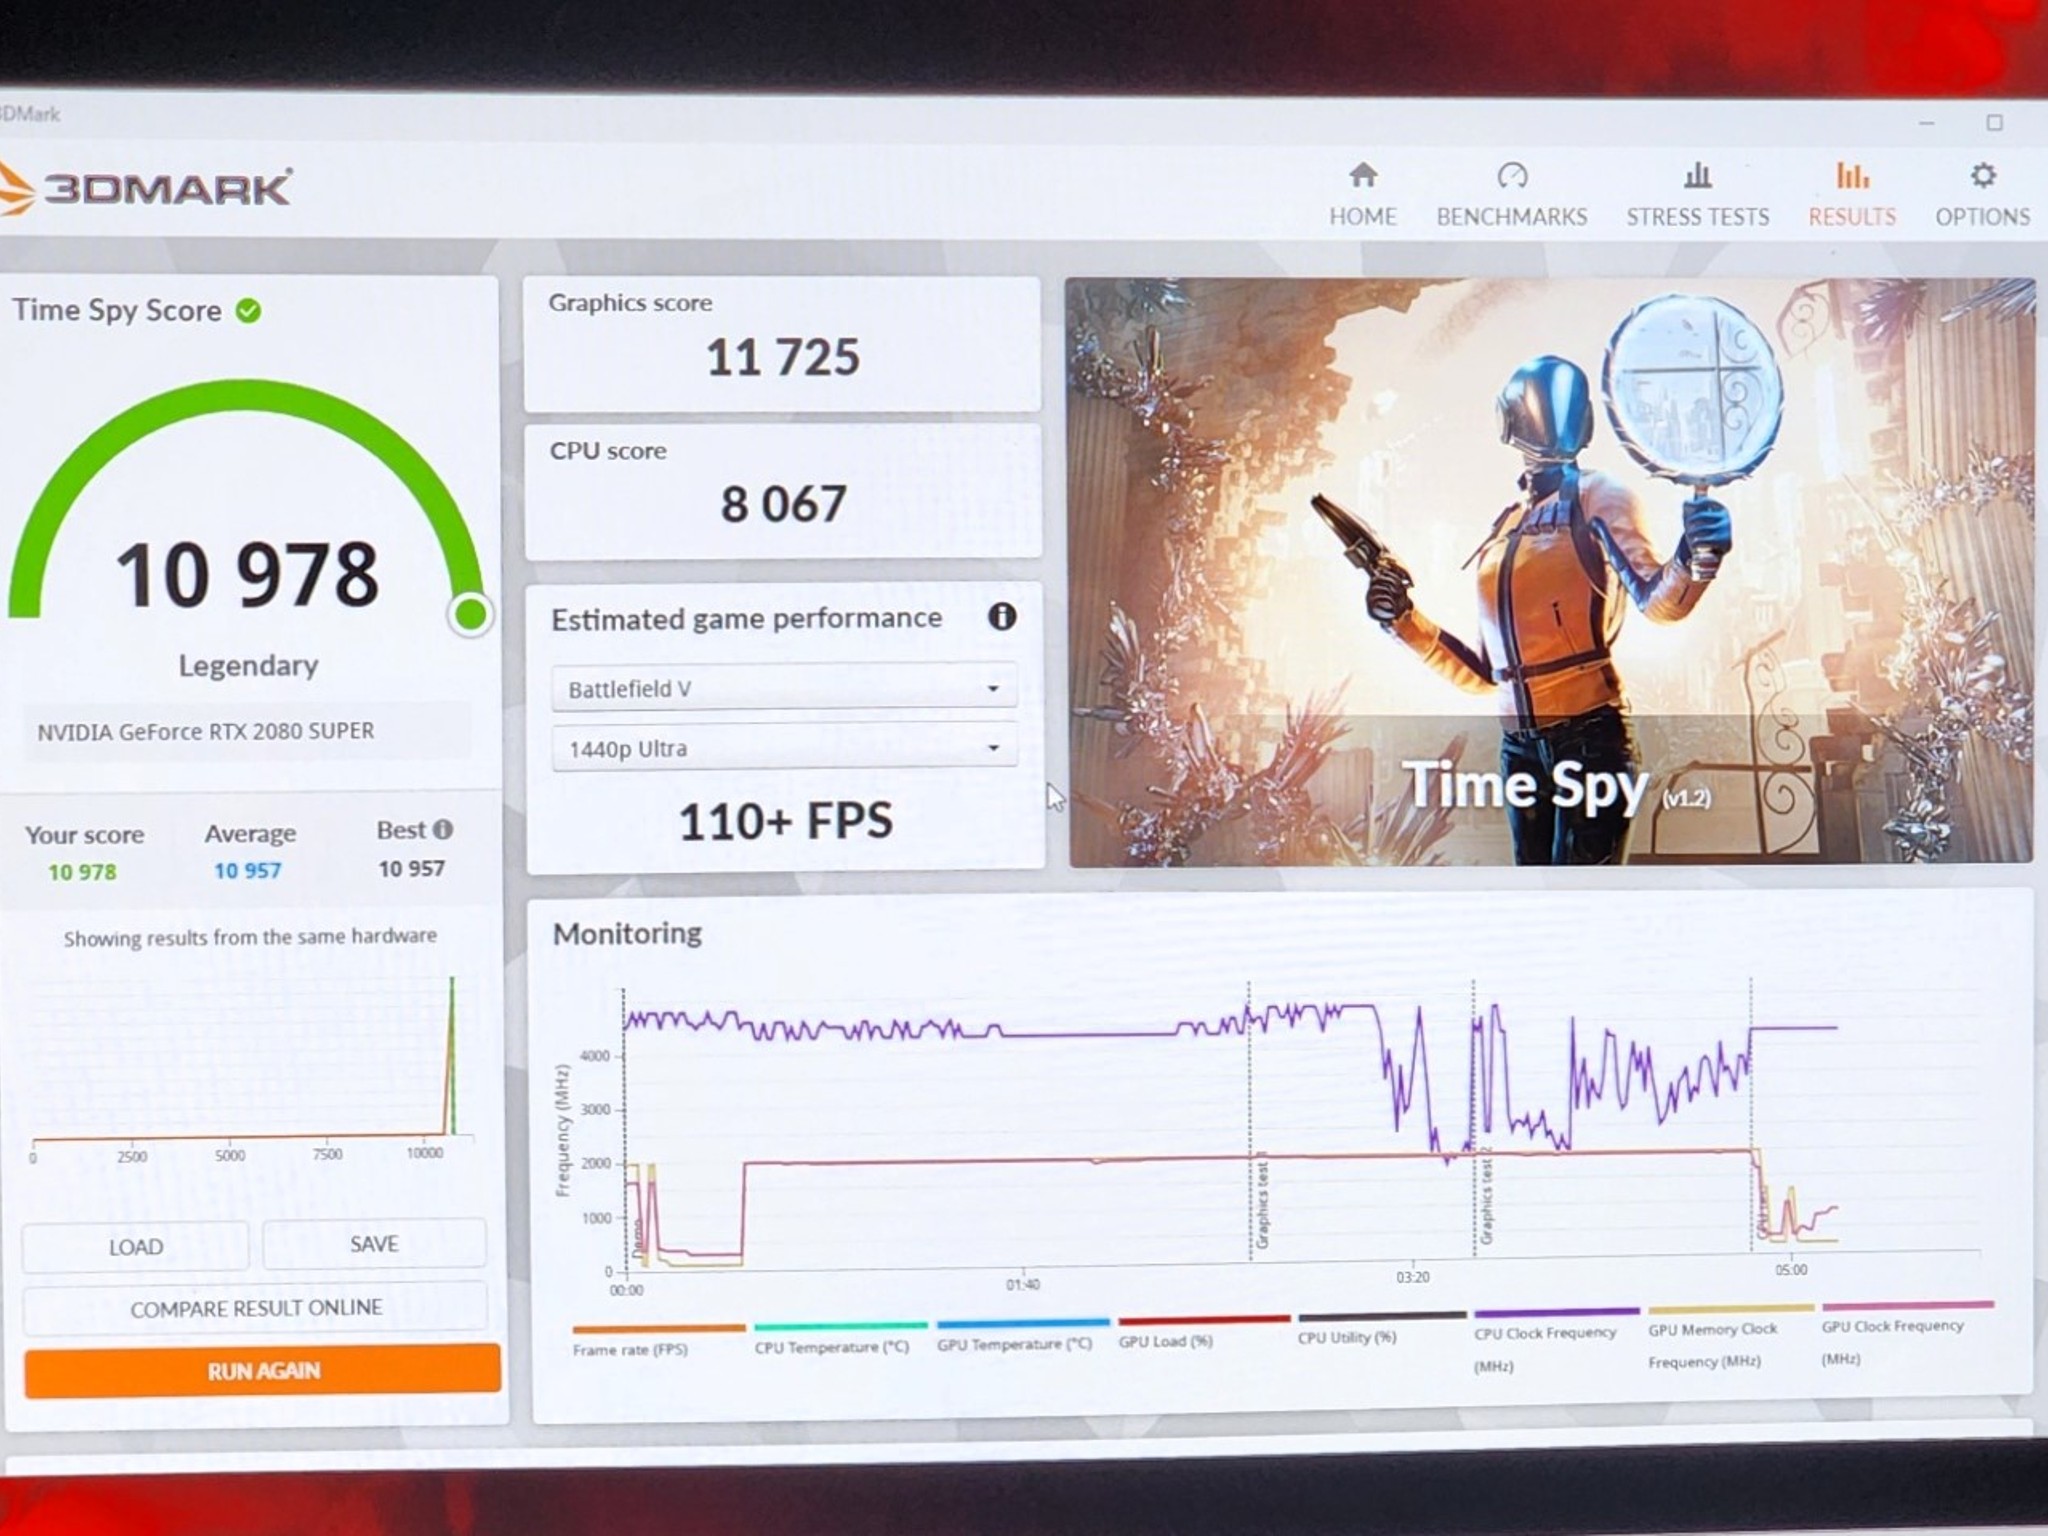The height and width of the screenshot is (1536, 2048).
Task: Click the Estimated game performance info icon
Action: click(1002, 617)
